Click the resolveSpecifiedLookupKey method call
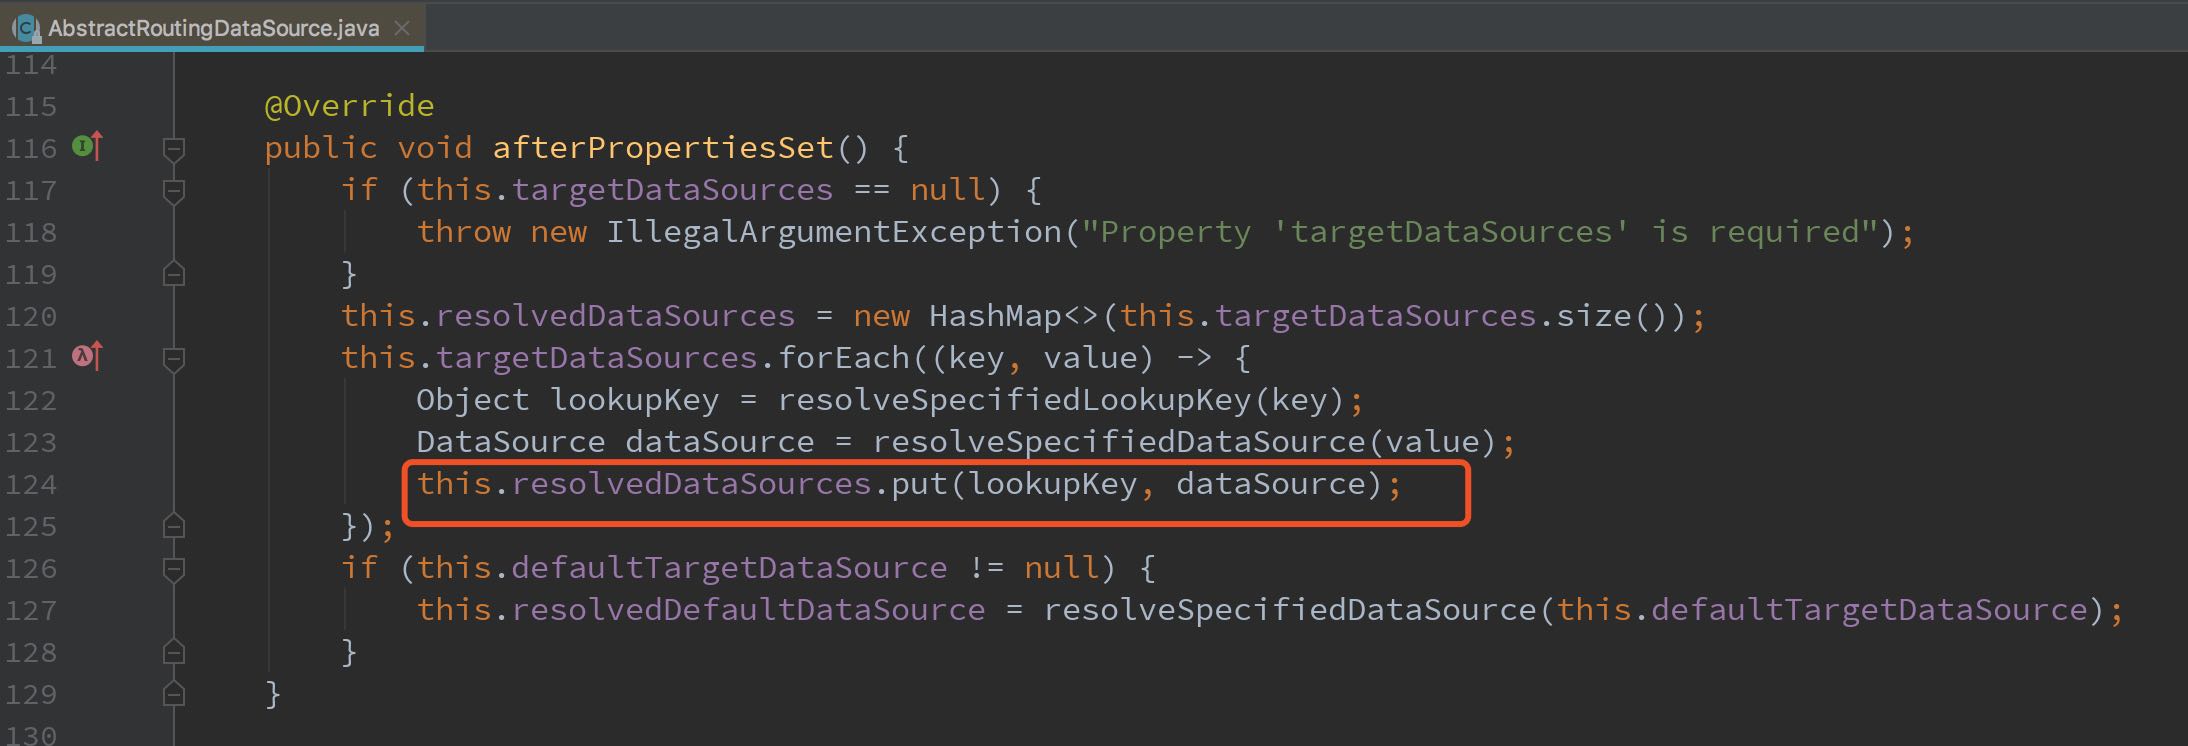The height and width of the screenshot is (746, 2188). pyautogui.click(x=1014, y=400)
